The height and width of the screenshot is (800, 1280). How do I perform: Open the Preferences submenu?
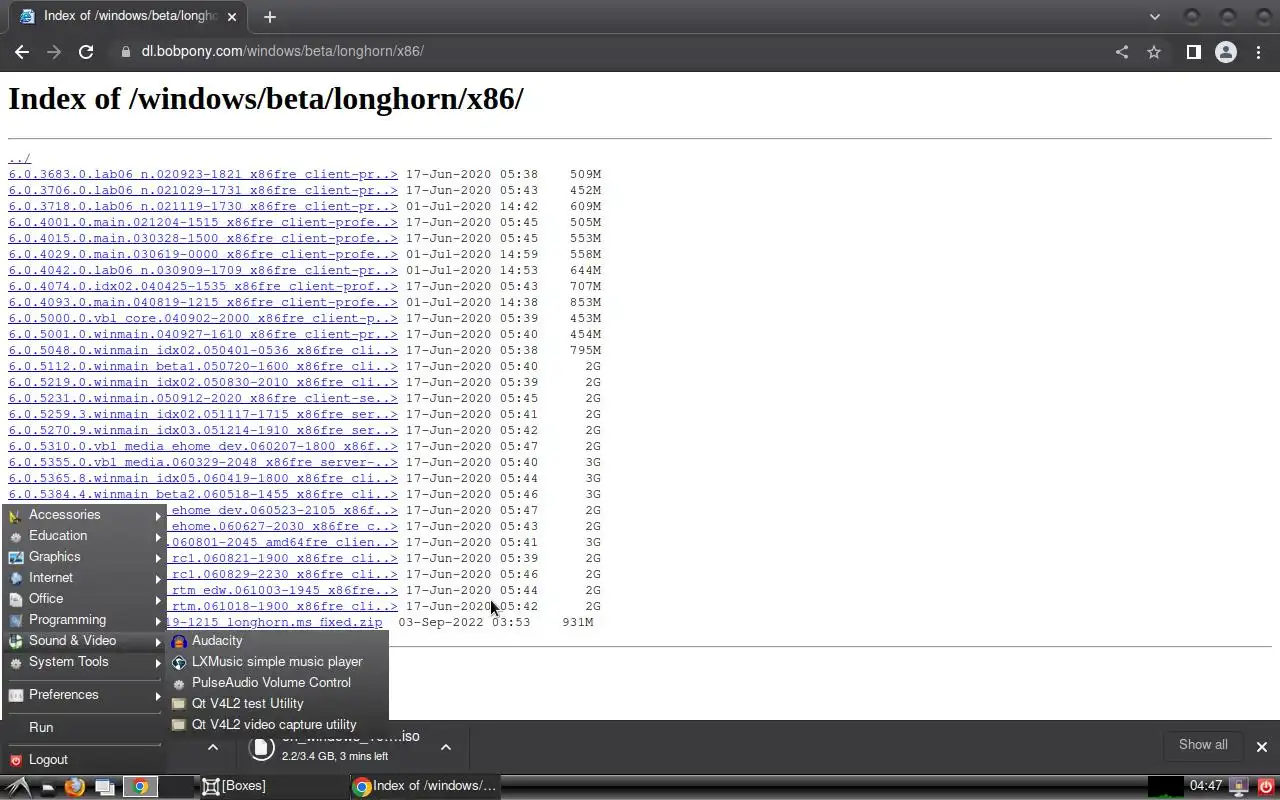coord(84,695)
